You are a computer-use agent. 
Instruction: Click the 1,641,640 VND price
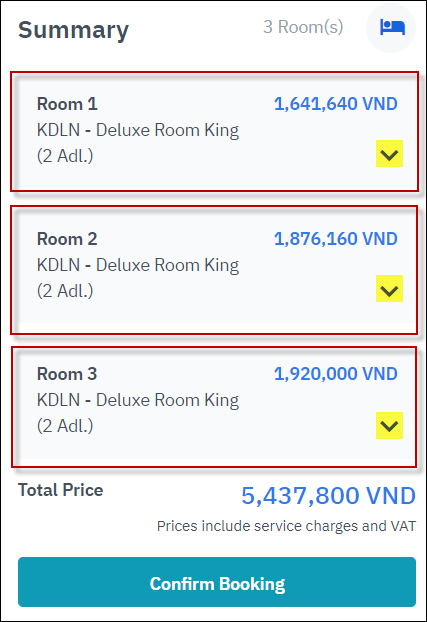pos(335,104)
